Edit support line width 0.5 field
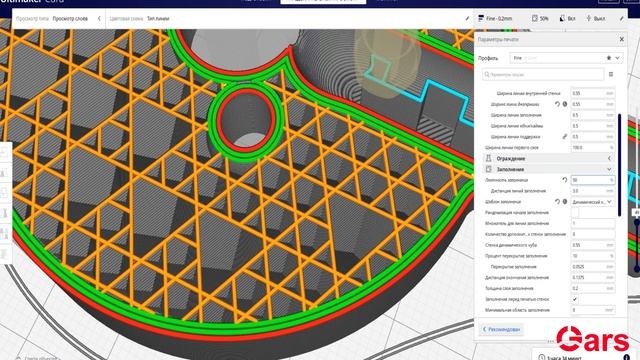The width and height of the screenshot is (640, 360). click(x=593, y=137)
